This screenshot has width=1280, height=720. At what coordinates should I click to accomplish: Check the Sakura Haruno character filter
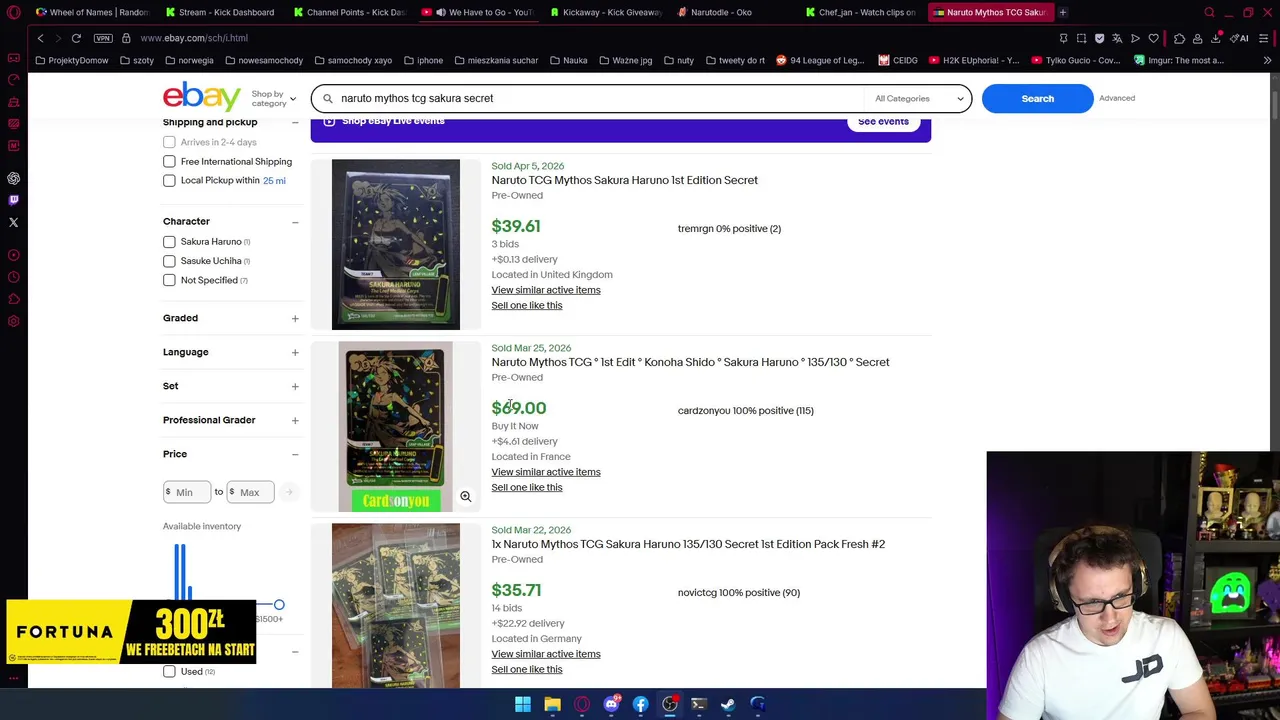point(169,241)
